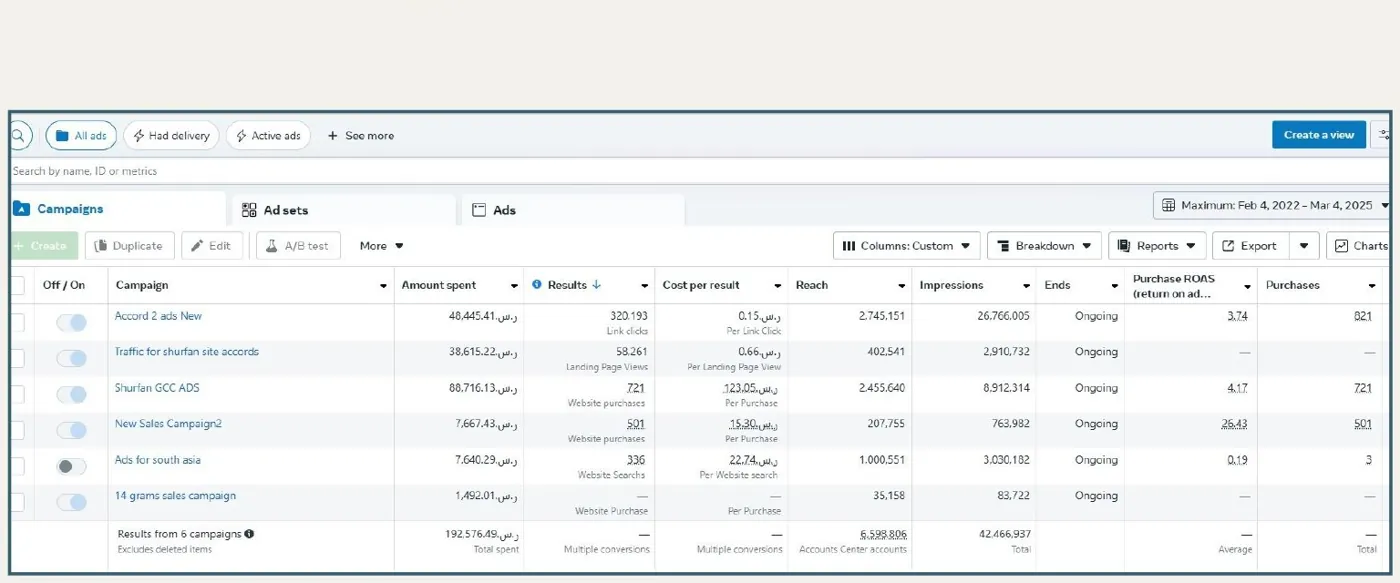Open the Breakdown dropdown
Image resolution: width=1400 pixels, height=583 pixels.
coord(1044,246)
